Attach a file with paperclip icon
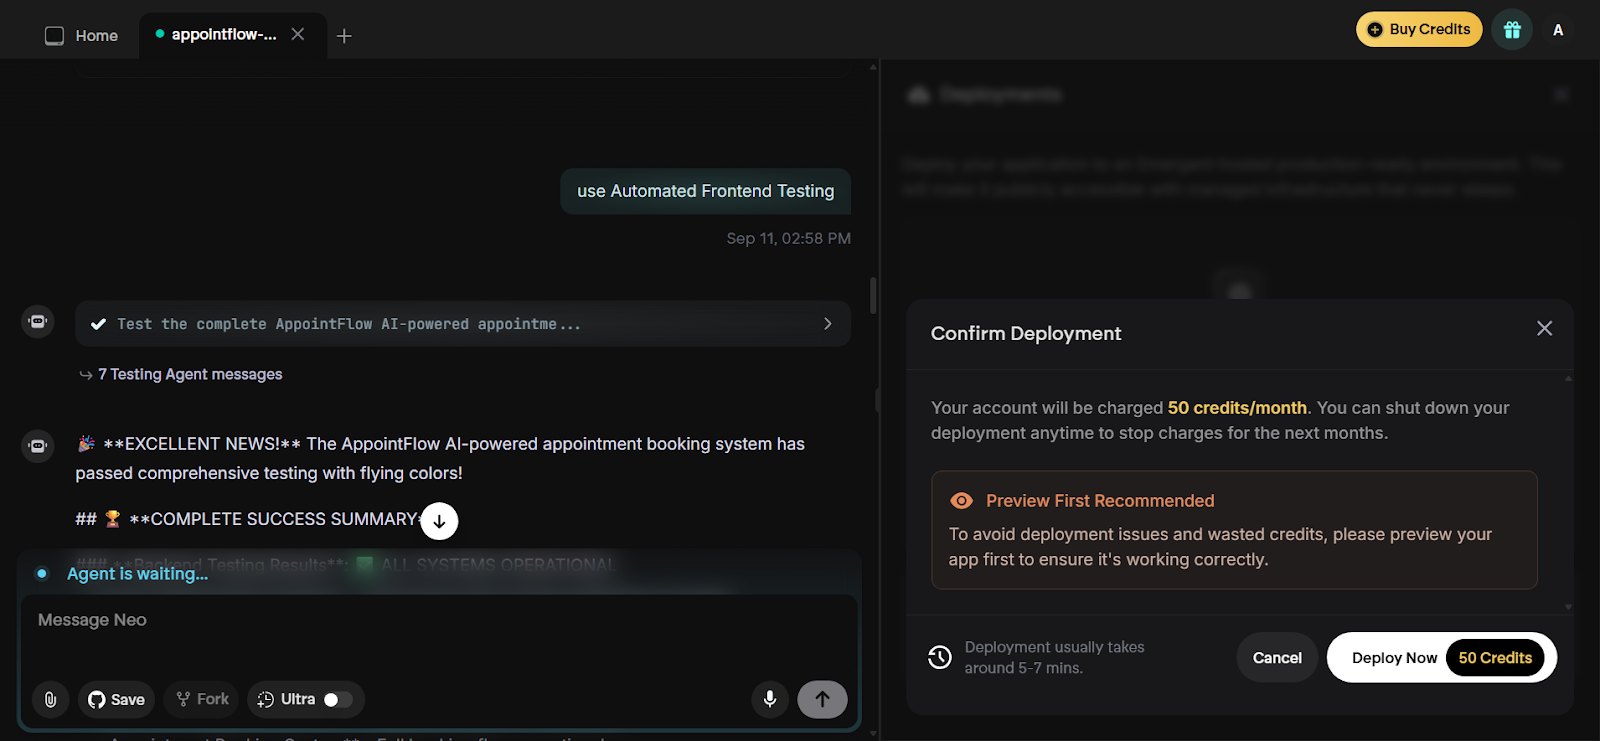 tap(50, 699)
